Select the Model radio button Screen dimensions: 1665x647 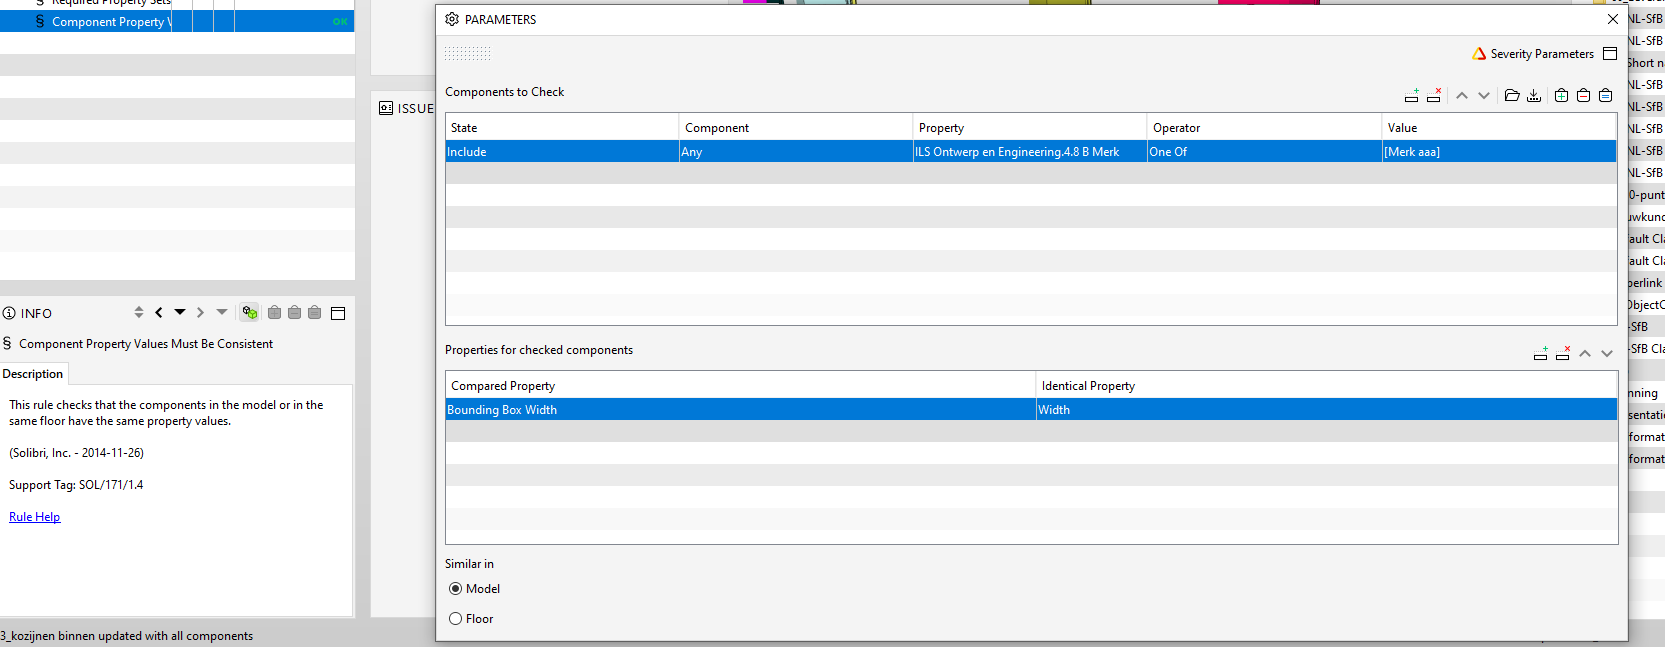[456, 589]
